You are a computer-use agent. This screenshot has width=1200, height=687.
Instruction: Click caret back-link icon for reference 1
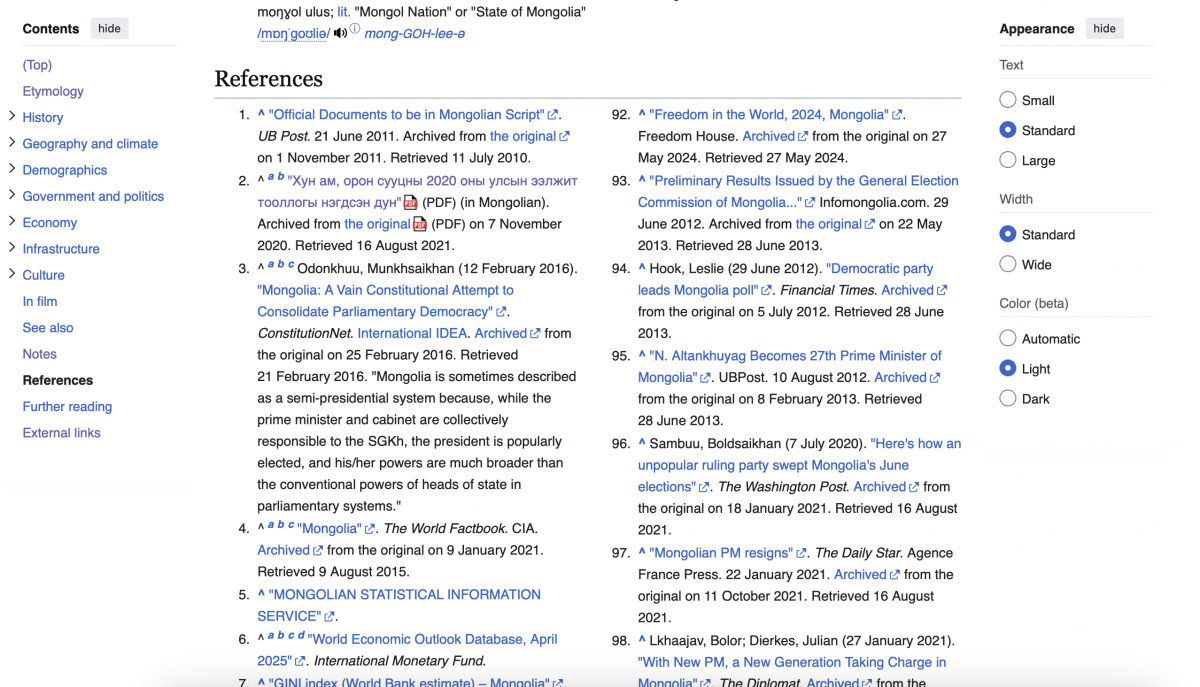261,115
